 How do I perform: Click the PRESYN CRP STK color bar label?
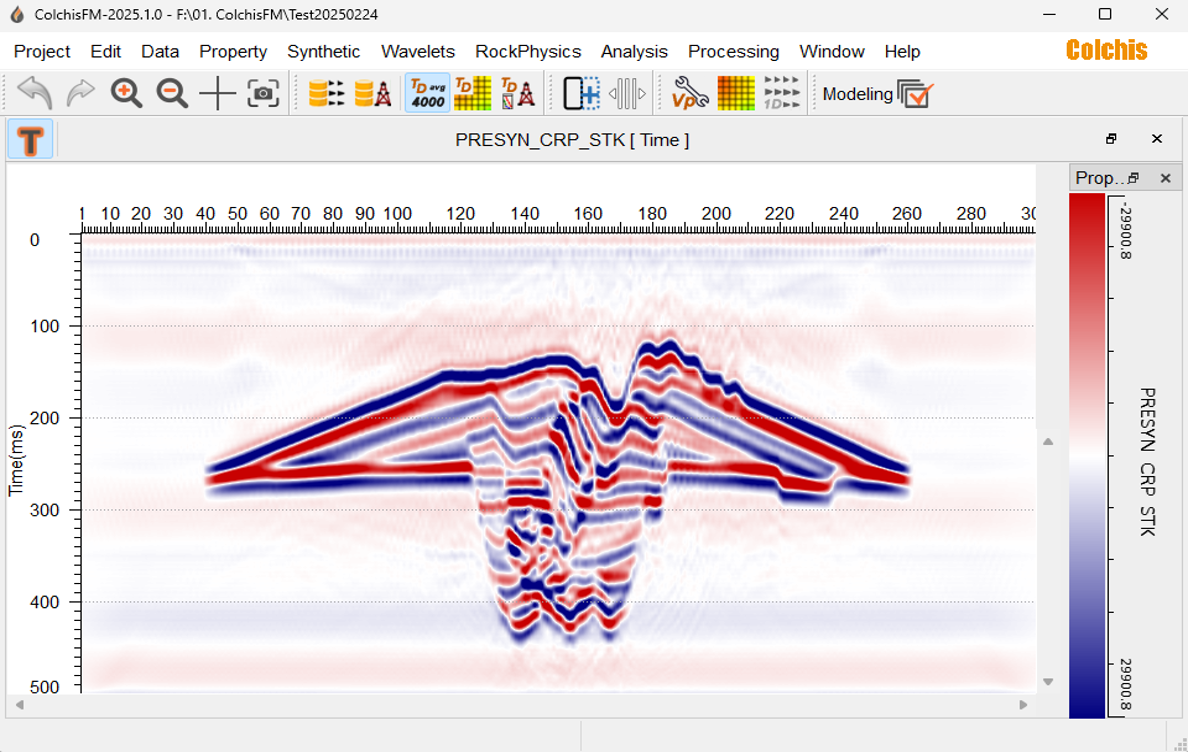tap(1148, 462)
